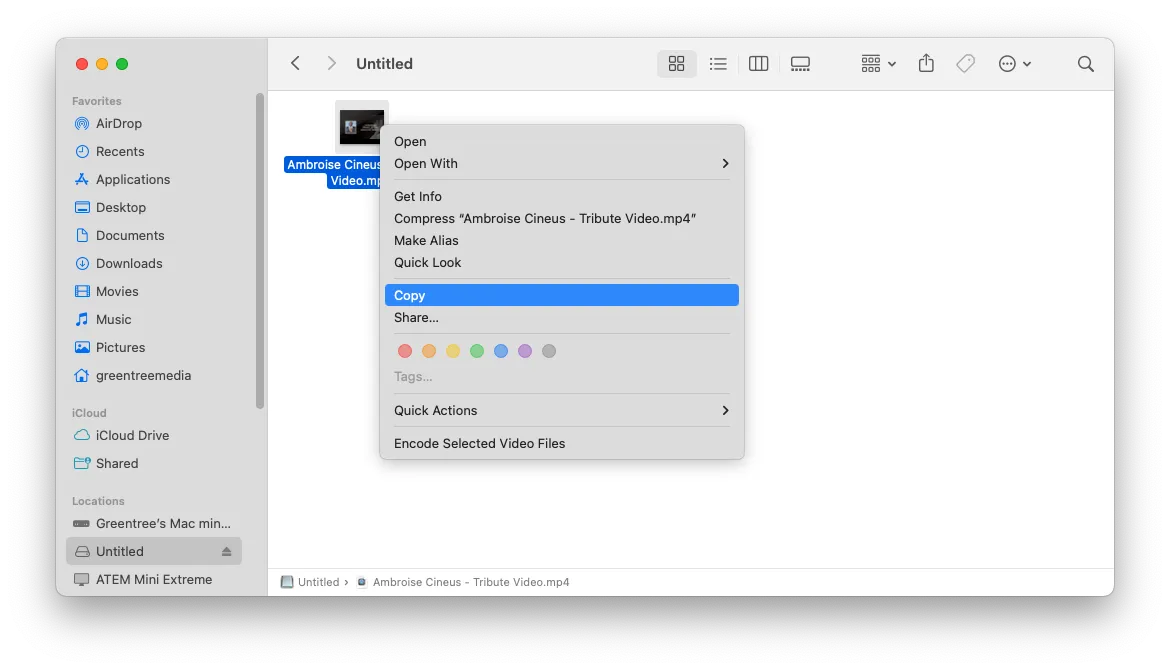The width and height of the screenshot is (1170, 670).
Task: Choose Open from the context menu
Action: [x=562, y=141]
